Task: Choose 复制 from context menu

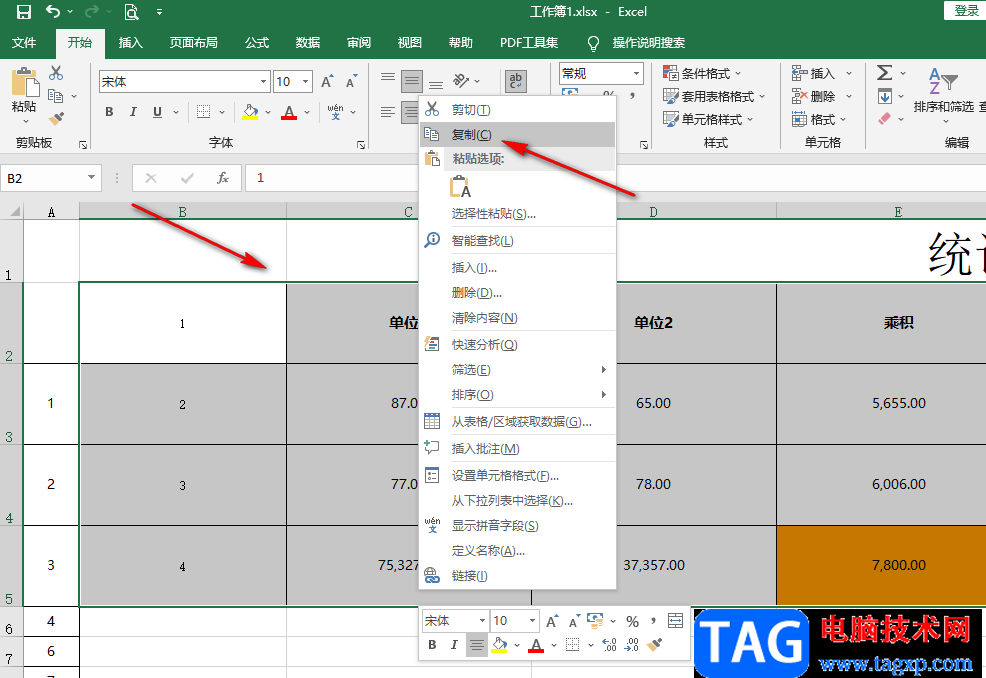Action: 517,135
